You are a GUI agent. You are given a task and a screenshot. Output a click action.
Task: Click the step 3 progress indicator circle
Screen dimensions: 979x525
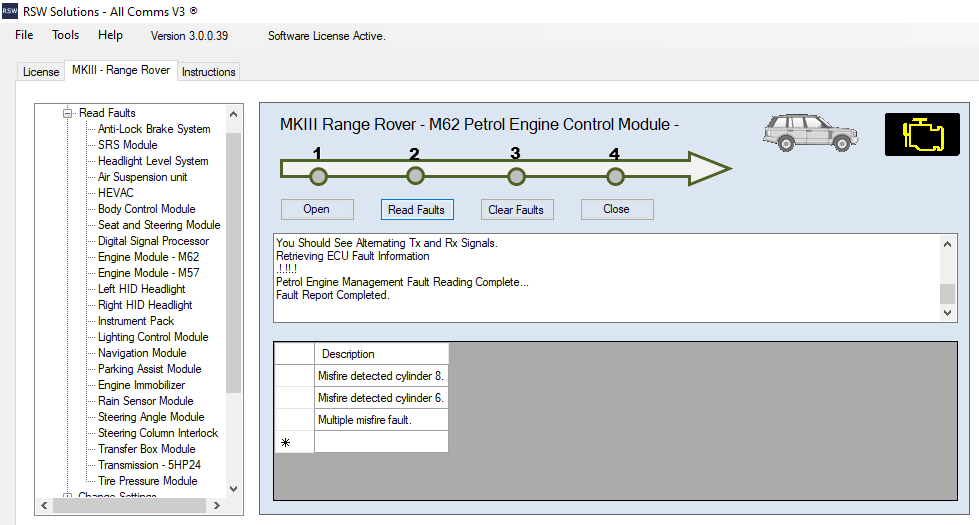[x=516, y=177]
